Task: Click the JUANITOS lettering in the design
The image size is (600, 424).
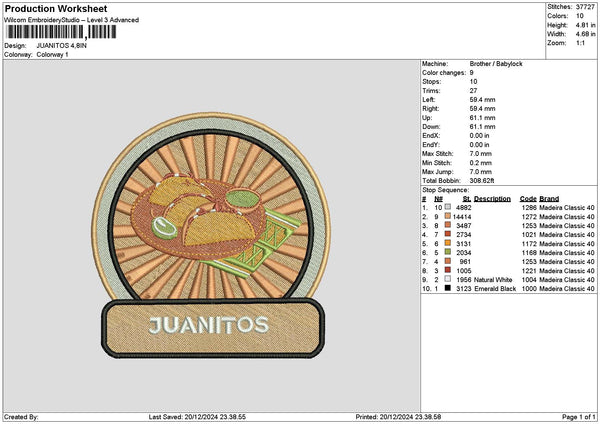Action: click(x=209, y=325)
